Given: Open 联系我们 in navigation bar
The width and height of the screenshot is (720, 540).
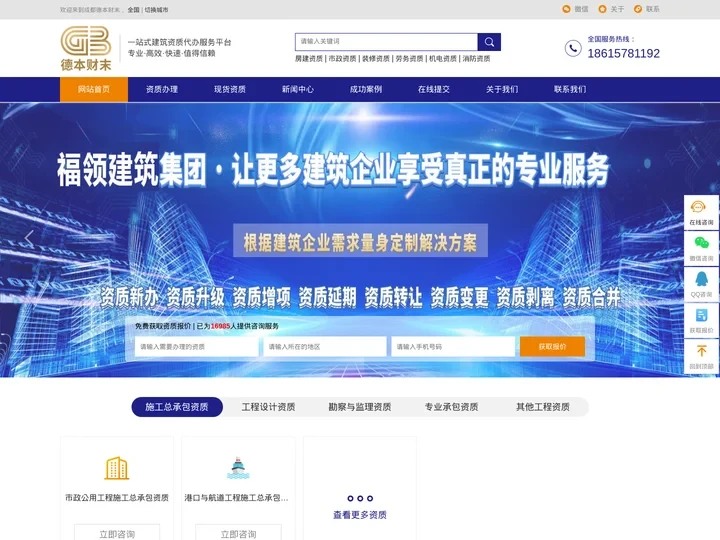Looking at the screenshot, I should pyautogui.click(x=570, y=89).
